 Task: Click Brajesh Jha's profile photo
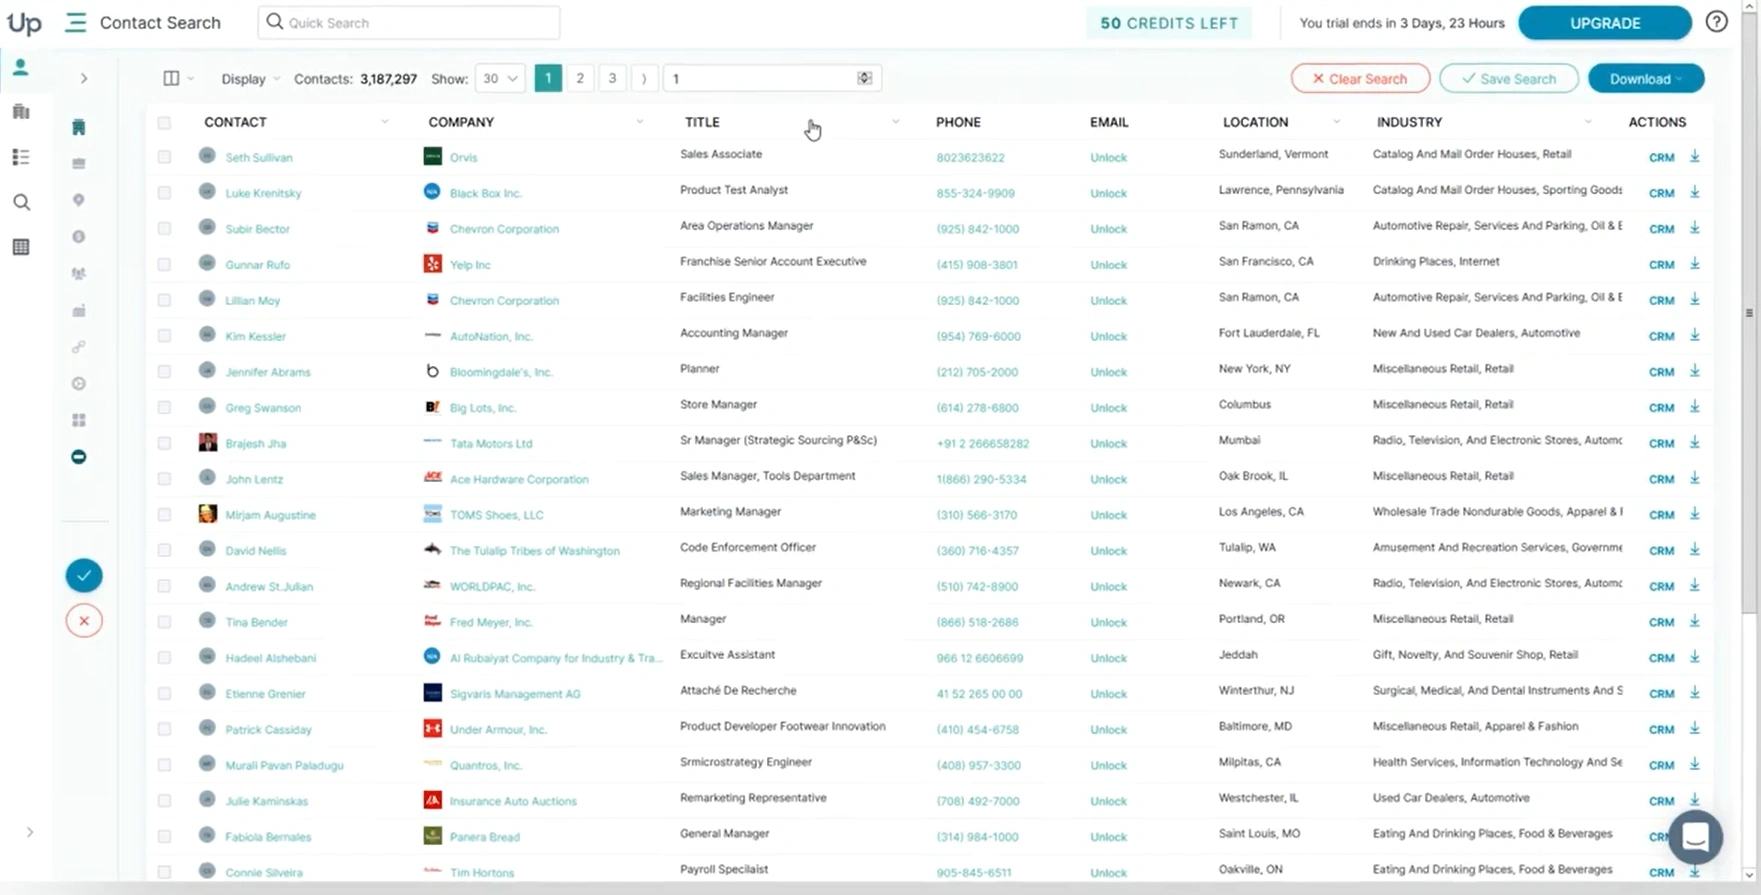(x=207, y=442)
